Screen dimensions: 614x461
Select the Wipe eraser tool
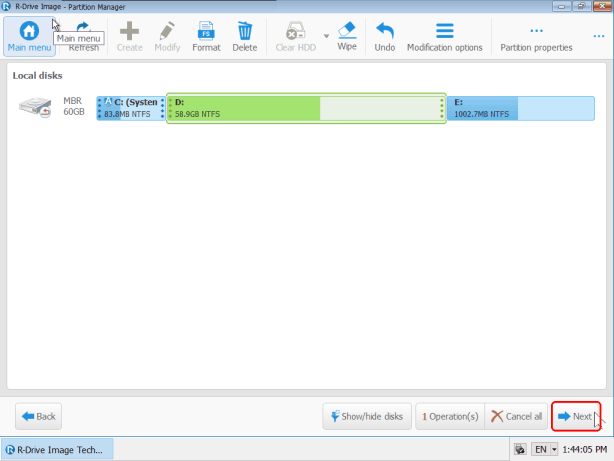pos(347,36)
